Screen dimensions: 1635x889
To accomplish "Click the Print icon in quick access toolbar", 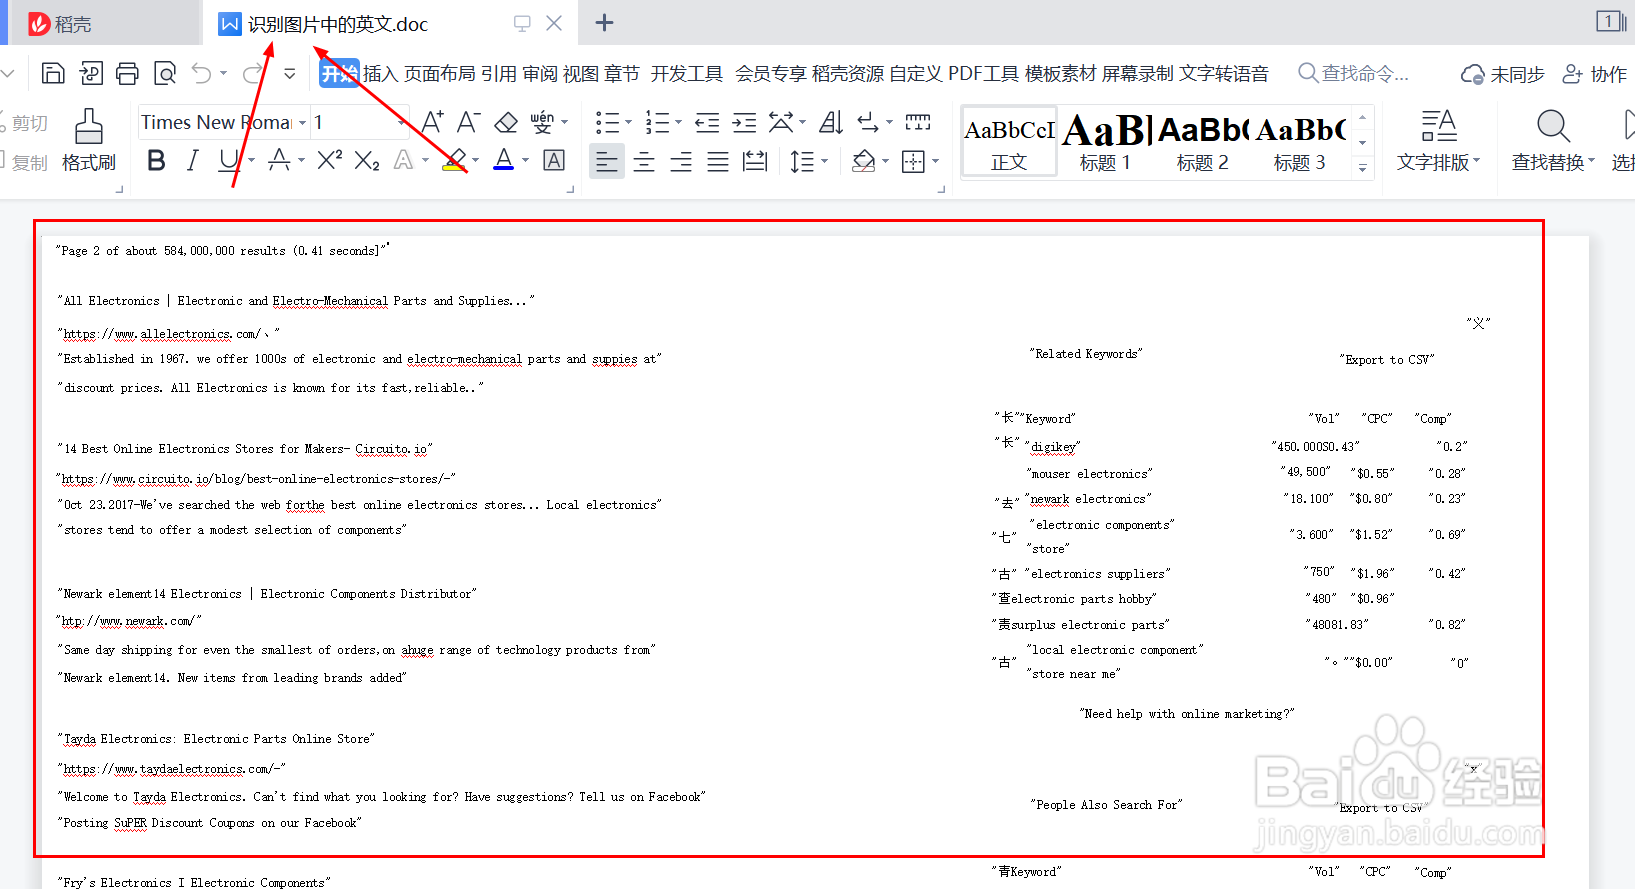I will pyautogui.click(x=127, y=73).
